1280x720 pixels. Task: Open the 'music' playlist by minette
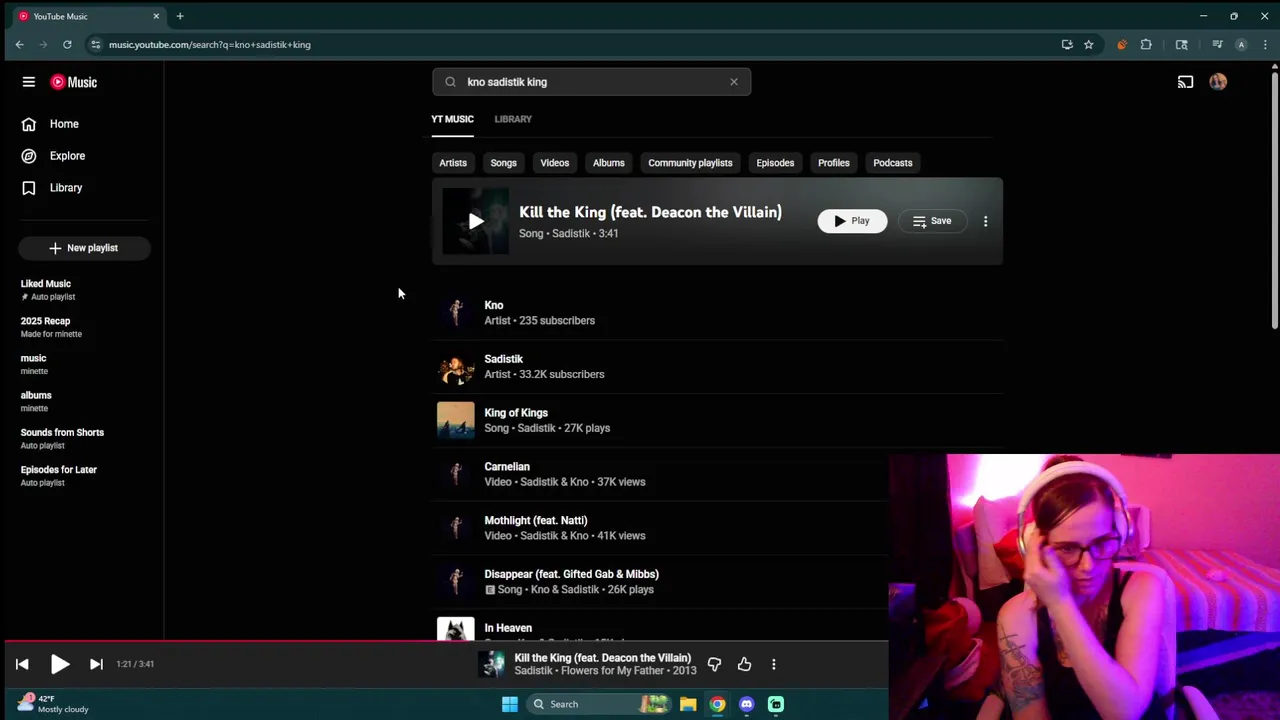click(x=84, y=364)
